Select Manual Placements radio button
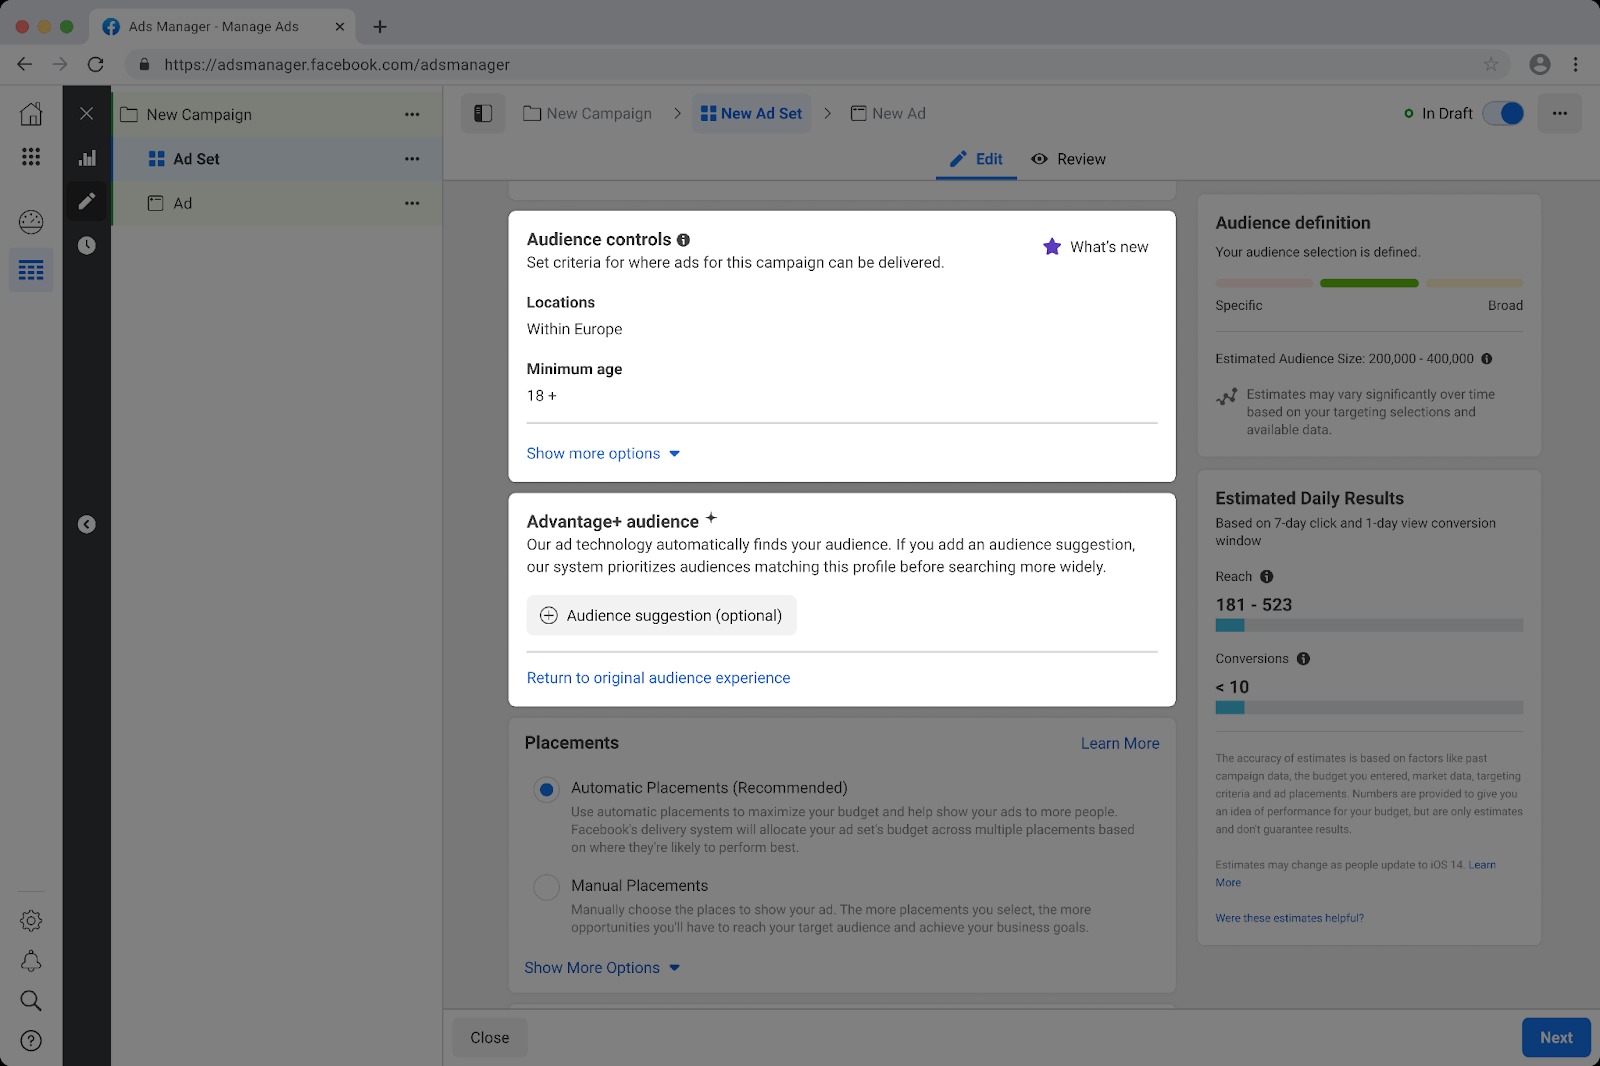Viewport: 1600px width, 1066px height. (x=546, y=887)
